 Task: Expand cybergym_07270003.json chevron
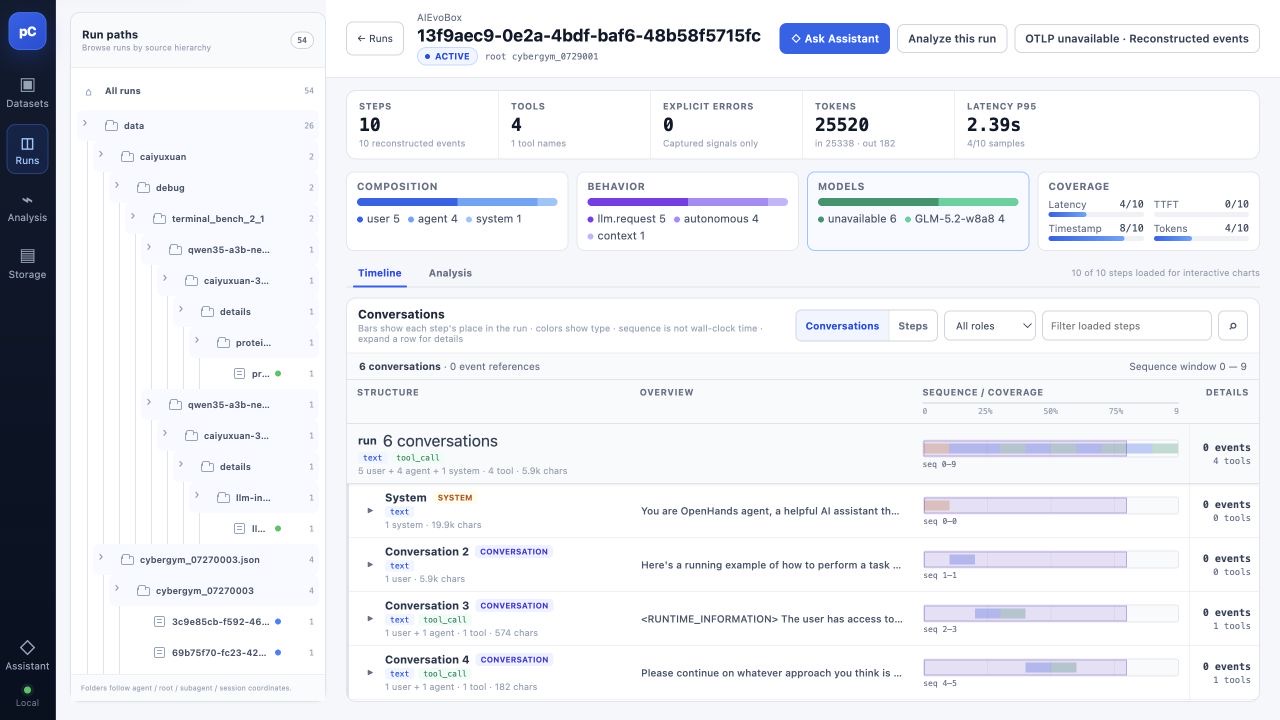click(101, 559)
